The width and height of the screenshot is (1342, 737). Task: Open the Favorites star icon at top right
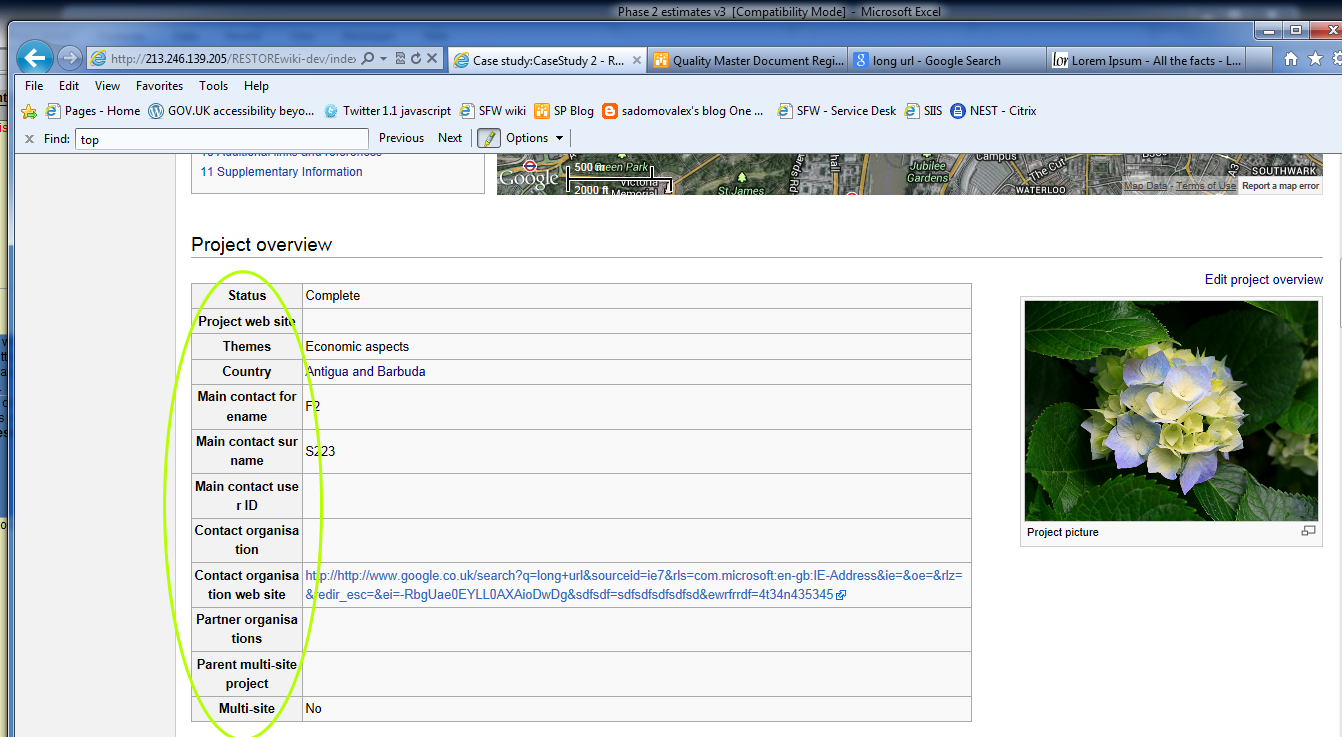(1312, 59)
